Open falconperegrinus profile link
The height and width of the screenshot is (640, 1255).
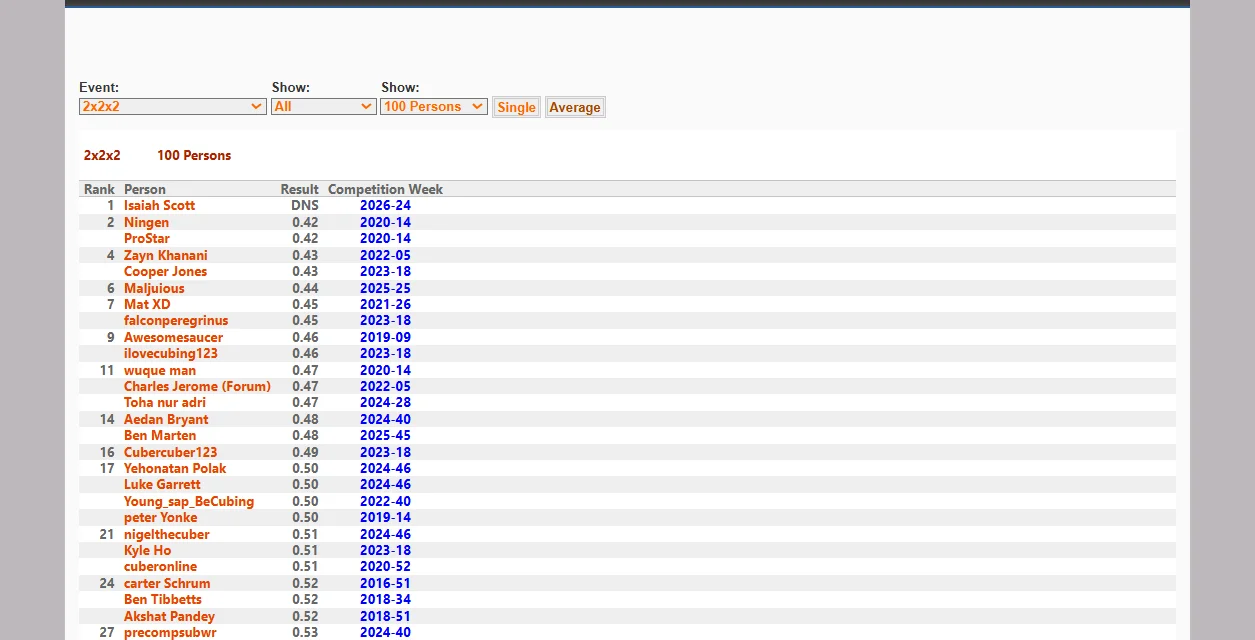tap(176, 321)
